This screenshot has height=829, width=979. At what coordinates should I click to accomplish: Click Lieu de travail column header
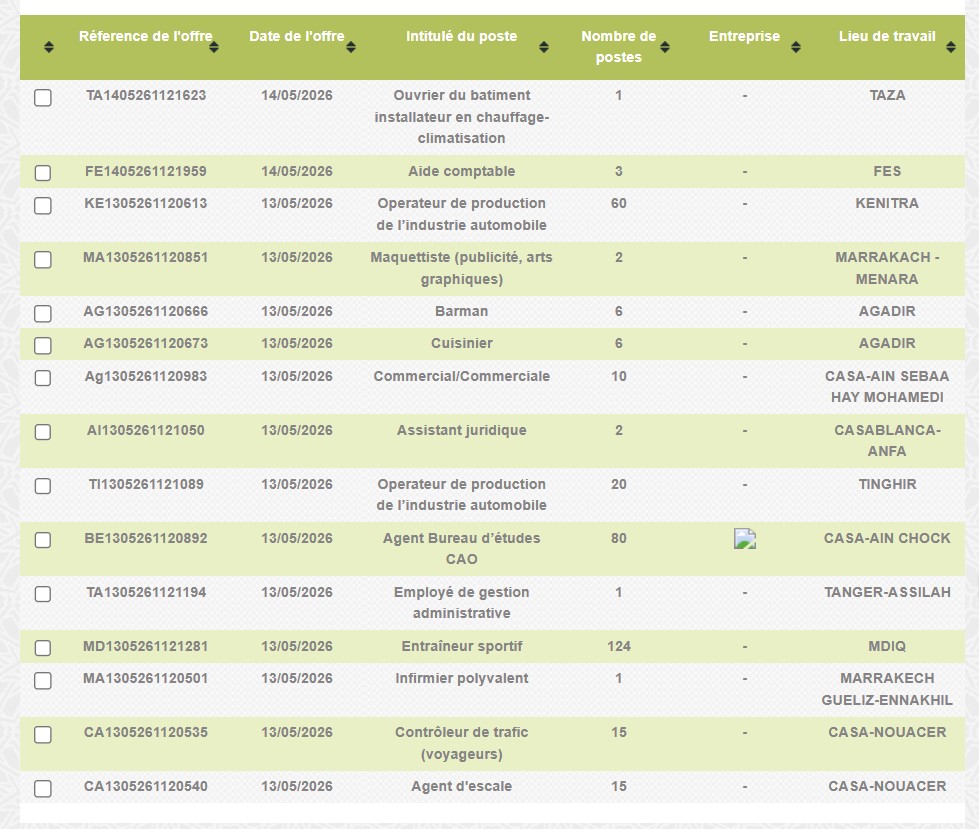pyautogui.click(x=887, y=36)
